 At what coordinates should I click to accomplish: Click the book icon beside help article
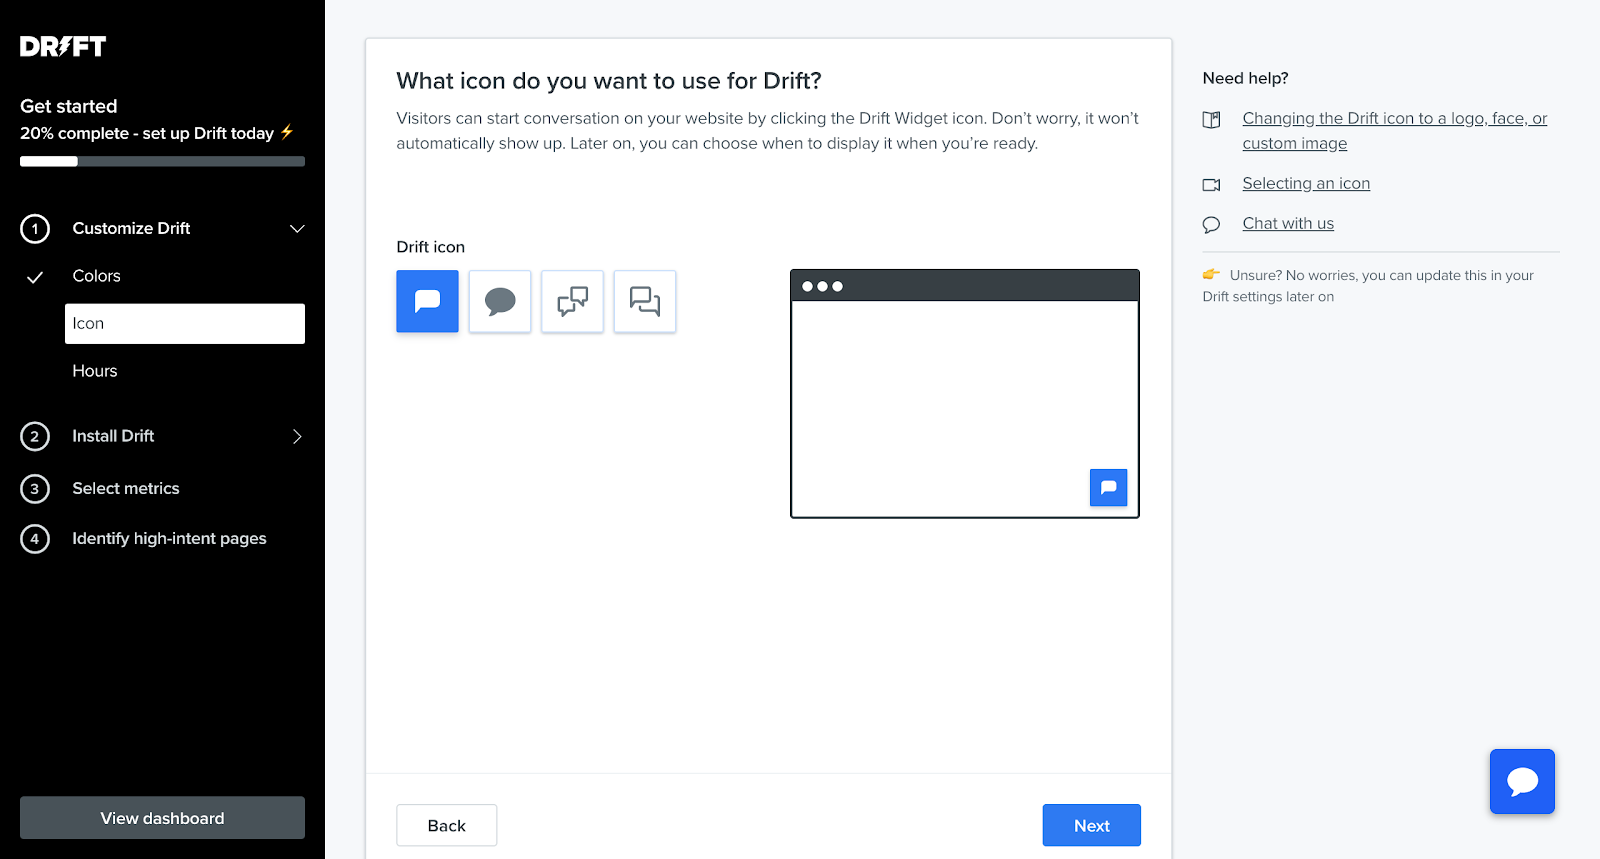click(x=1211, y=120)
